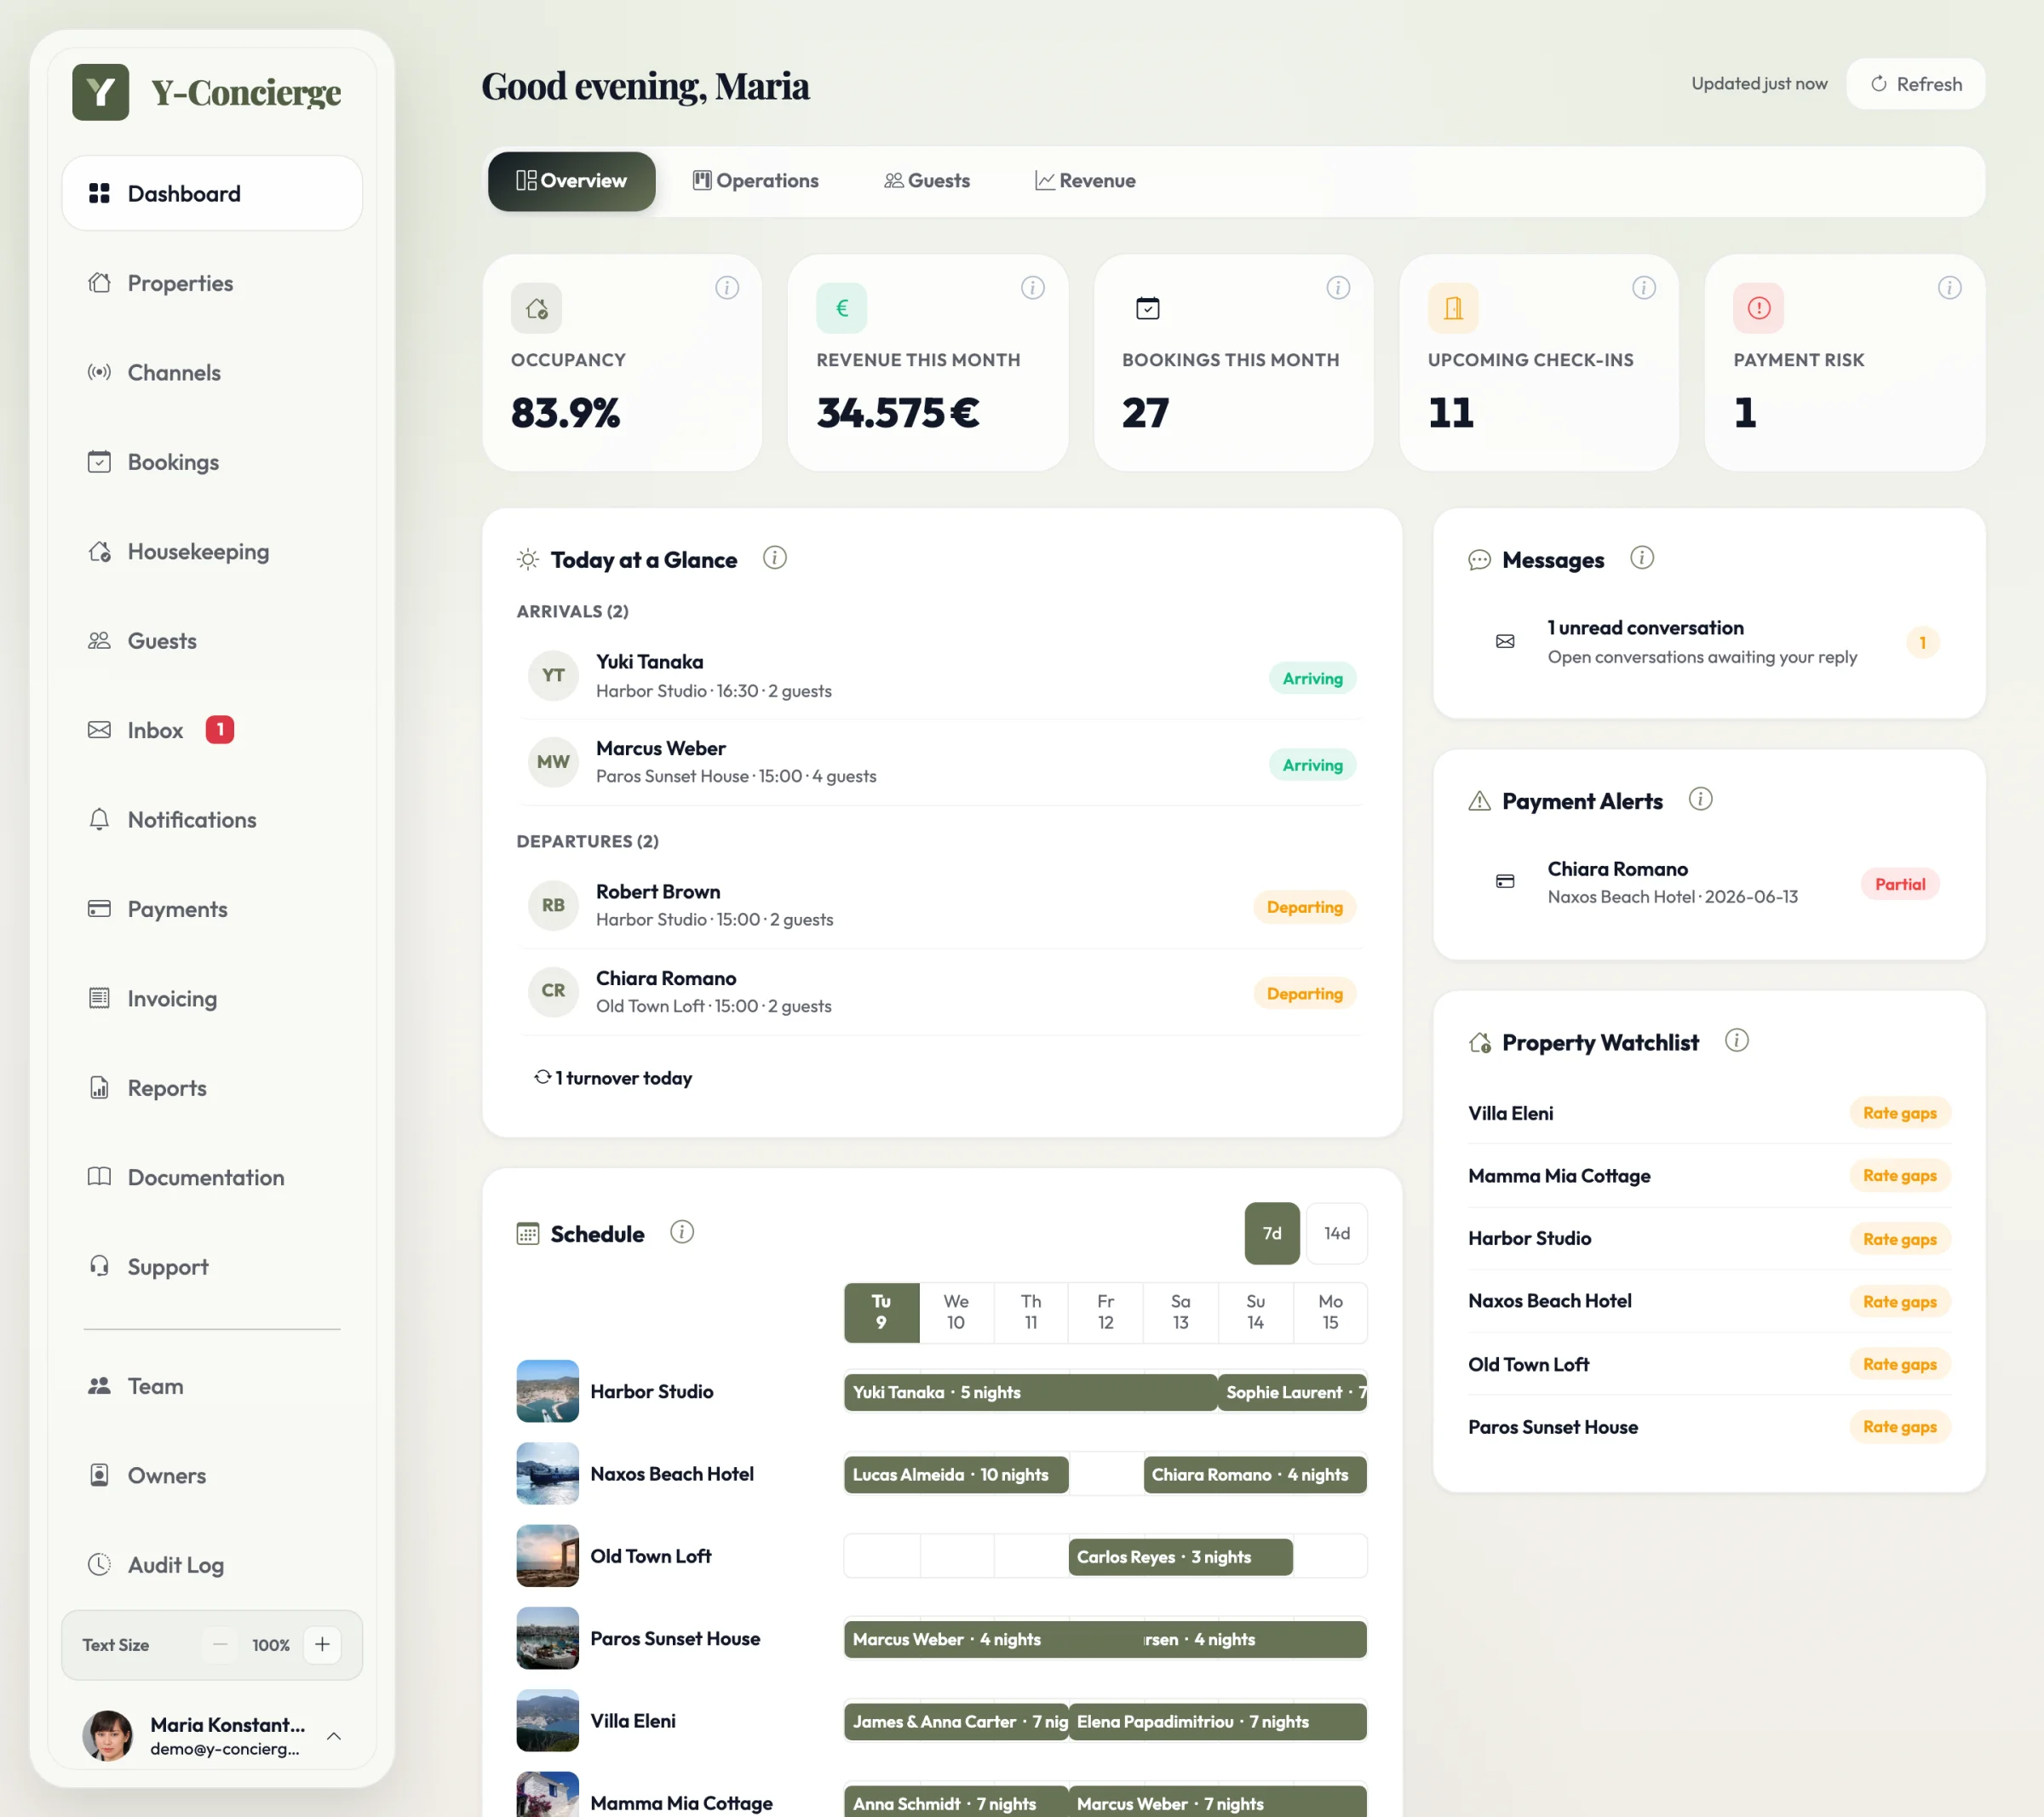The height and width of the screenshot is (1817, 2044).
Task: Open Notifications in the sidebar
Action: click(212, 820)
